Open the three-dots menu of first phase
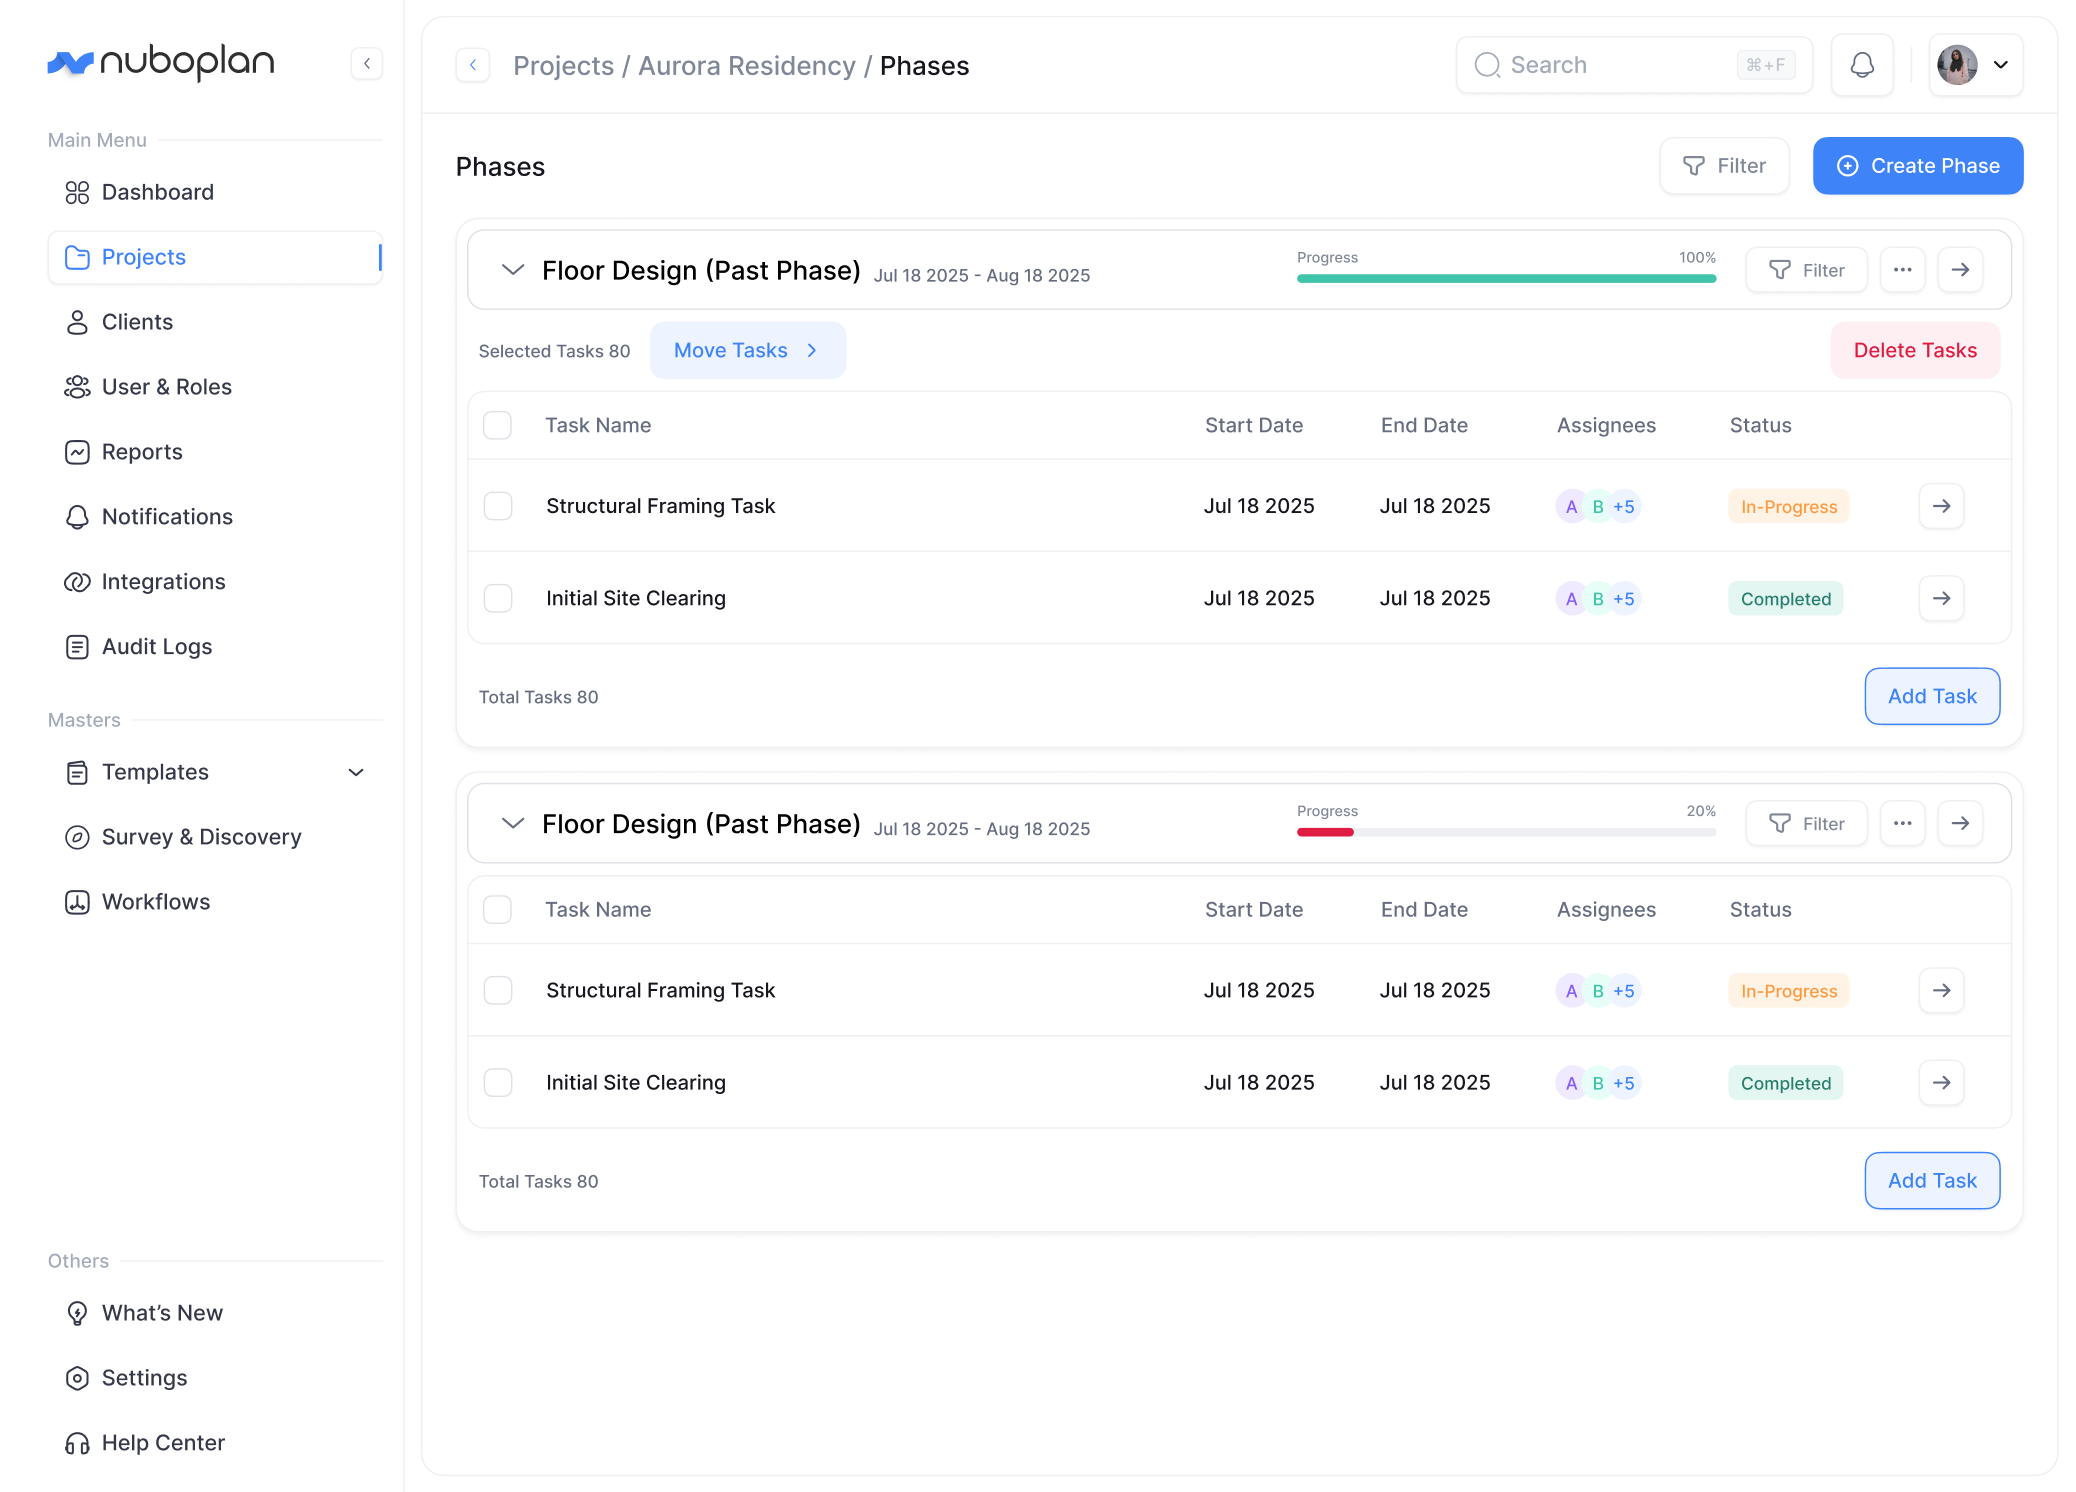The height and width of the screenshot is (1492, 2076). [1902, 270]
